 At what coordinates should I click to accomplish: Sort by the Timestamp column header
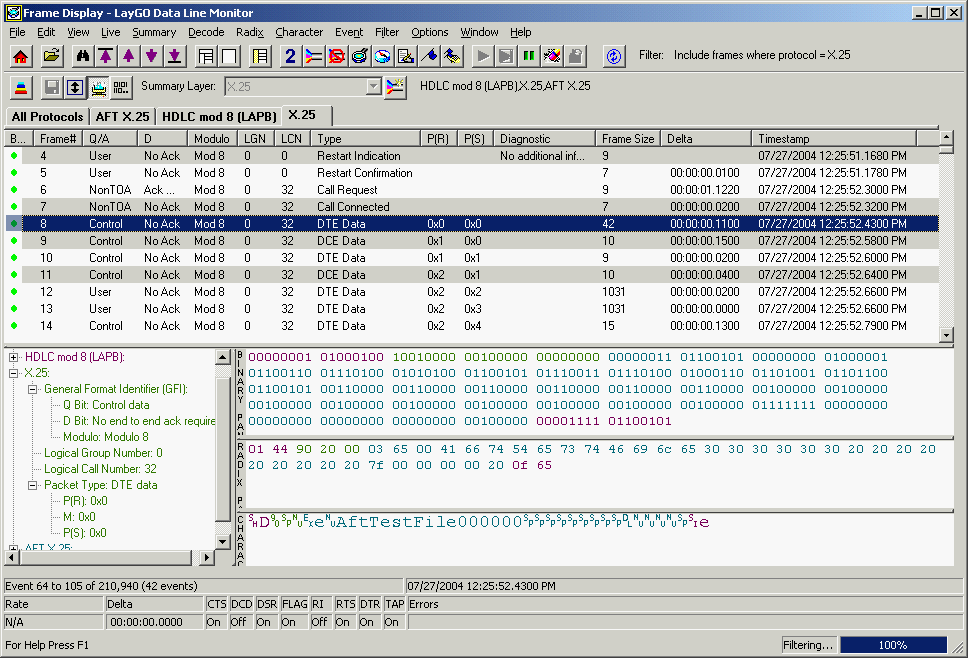(x=834, y=139)
